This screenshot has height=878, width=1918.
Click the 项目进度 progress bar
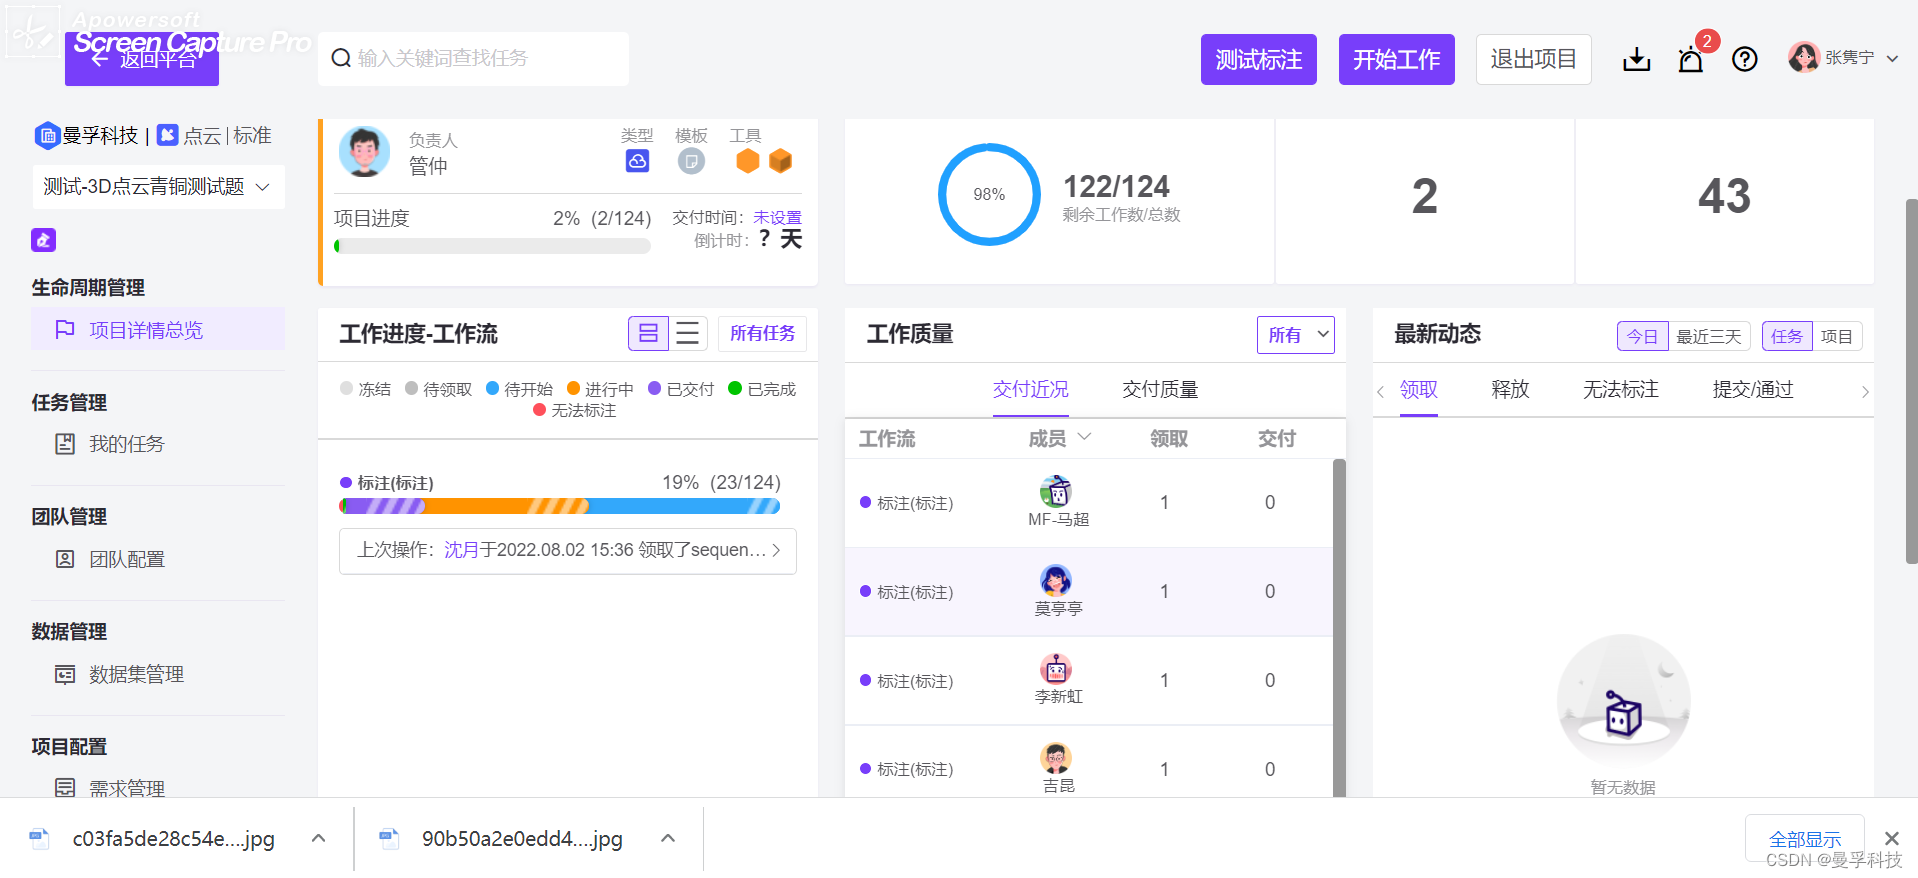(x=492, y=246)
